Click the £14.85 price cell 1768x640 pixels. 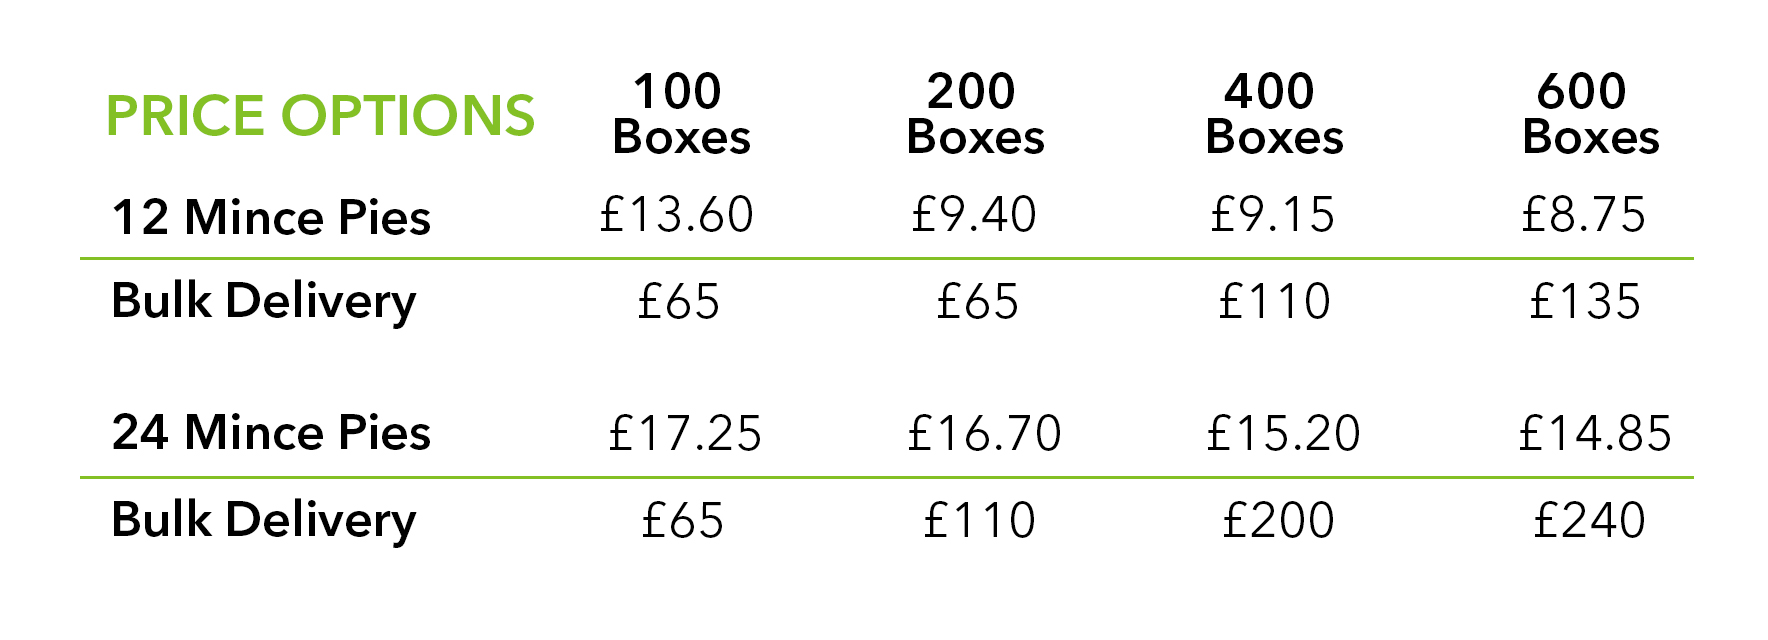tap(1595, 434)
